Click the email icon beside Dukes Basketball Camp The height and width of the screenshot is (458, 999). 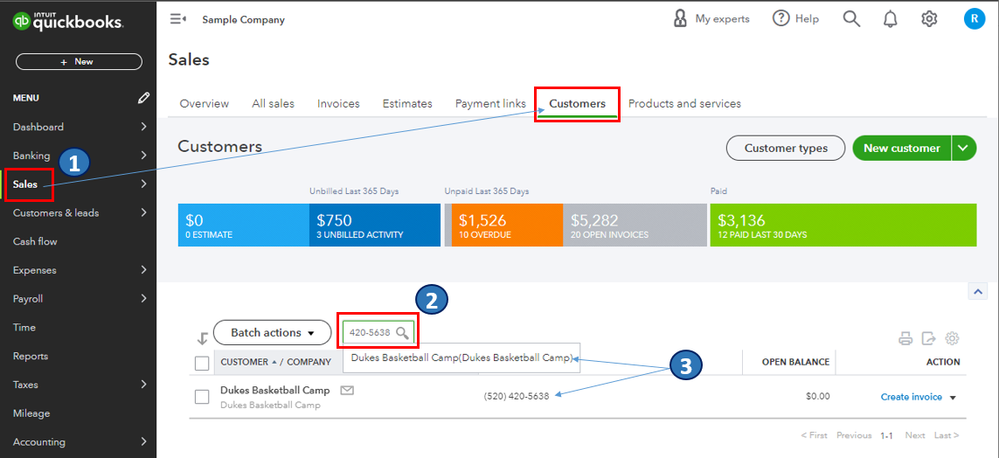[347, 391]
